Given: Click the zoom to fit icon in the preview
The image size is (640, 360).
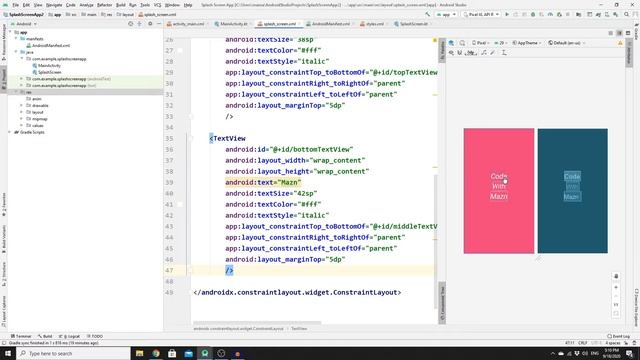Looking at the screenshot, I should pyautogui.click(x=616, y=313).
